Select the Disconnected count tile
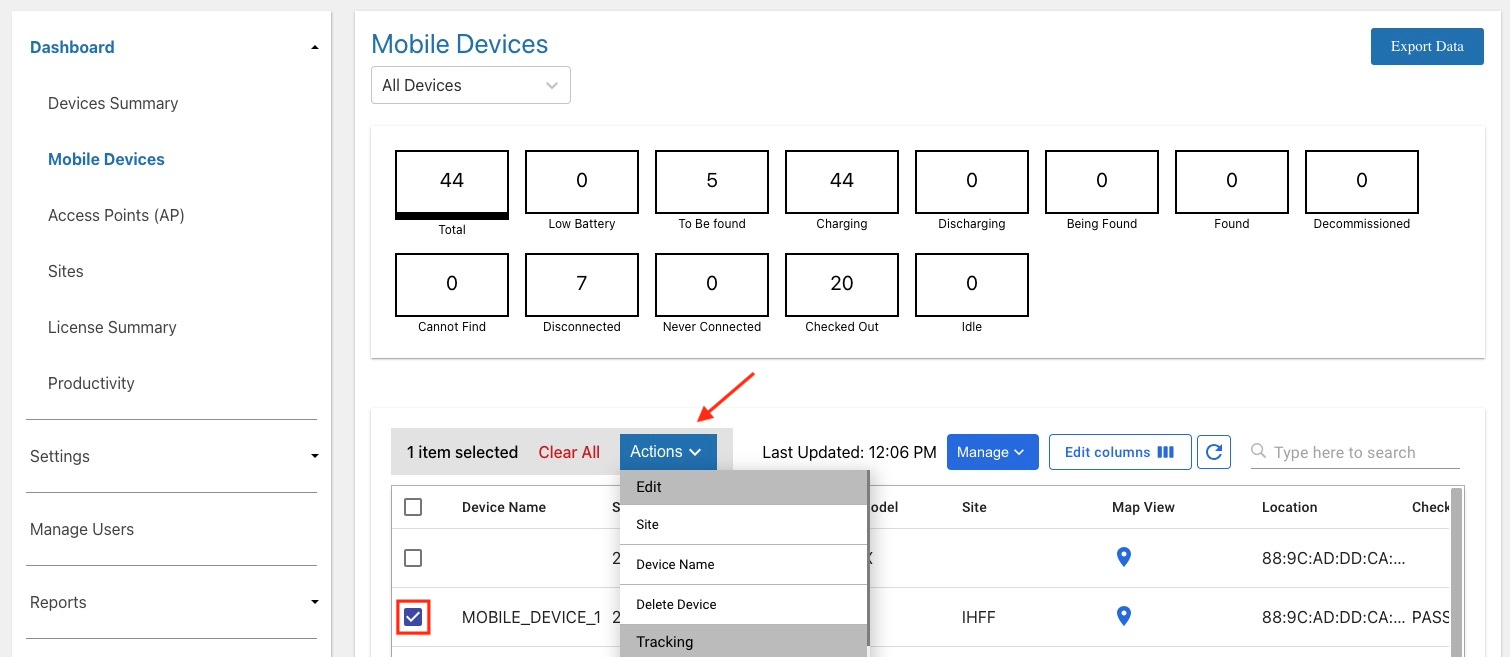 coord(582,284)
